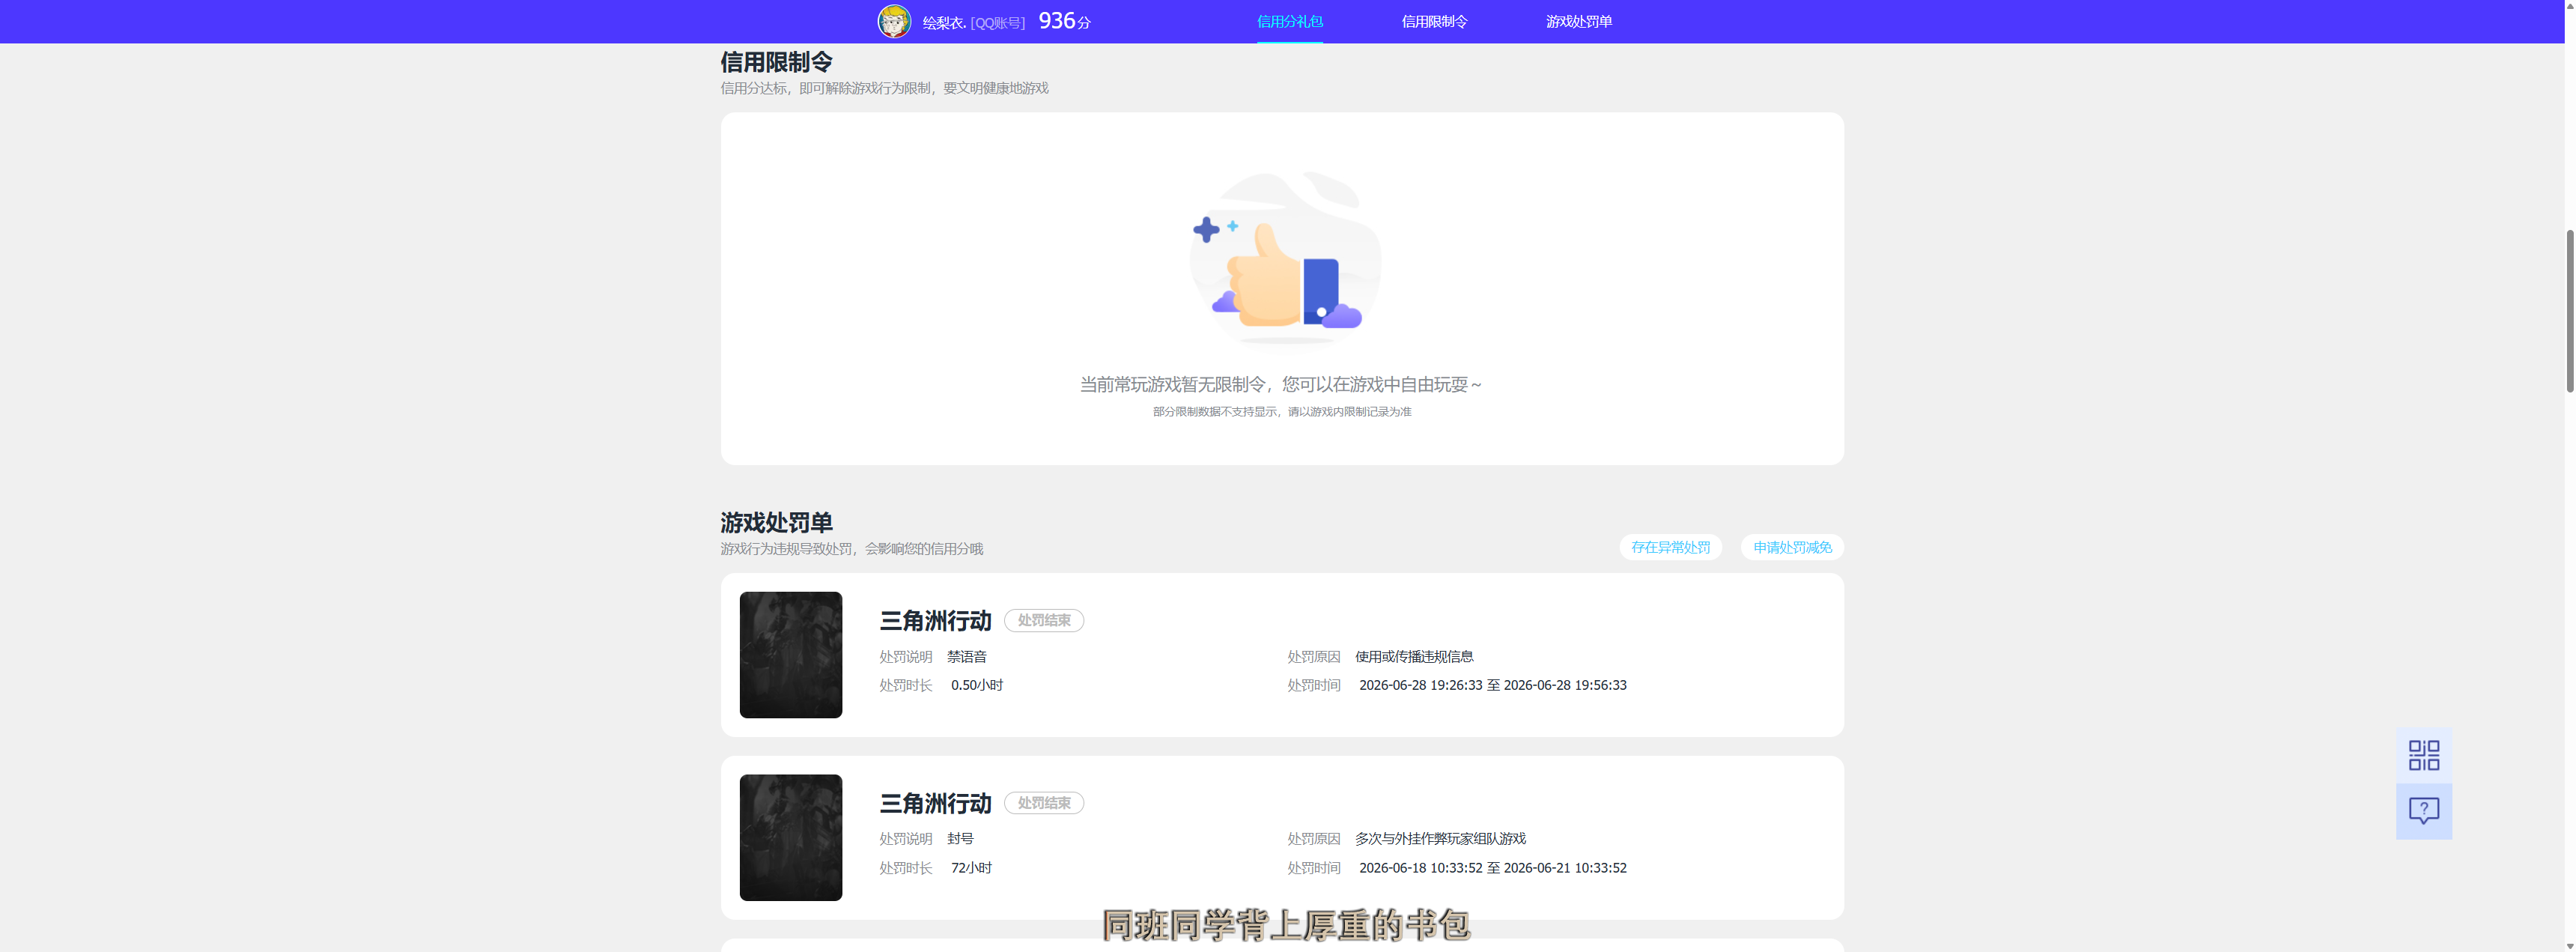This screenshot has height=952, width=2576.
Task: Click the 2026-06-28 19:26:33 time range
Action: [x=1493, y=685]
